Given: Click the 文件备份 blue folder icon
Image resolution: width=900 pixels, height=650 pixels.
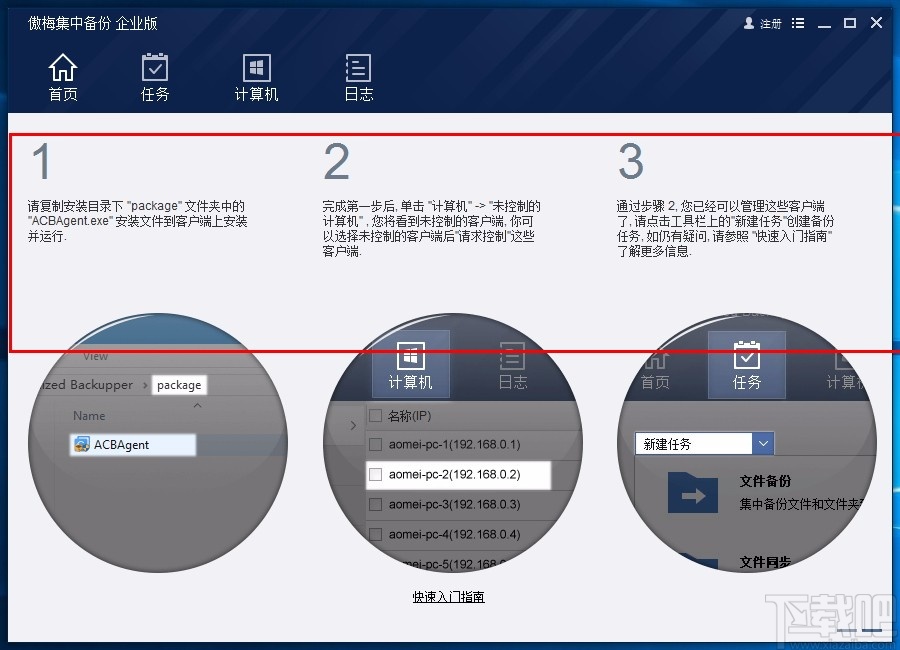Looking at the screenshot, I should (x=690, y=493).
